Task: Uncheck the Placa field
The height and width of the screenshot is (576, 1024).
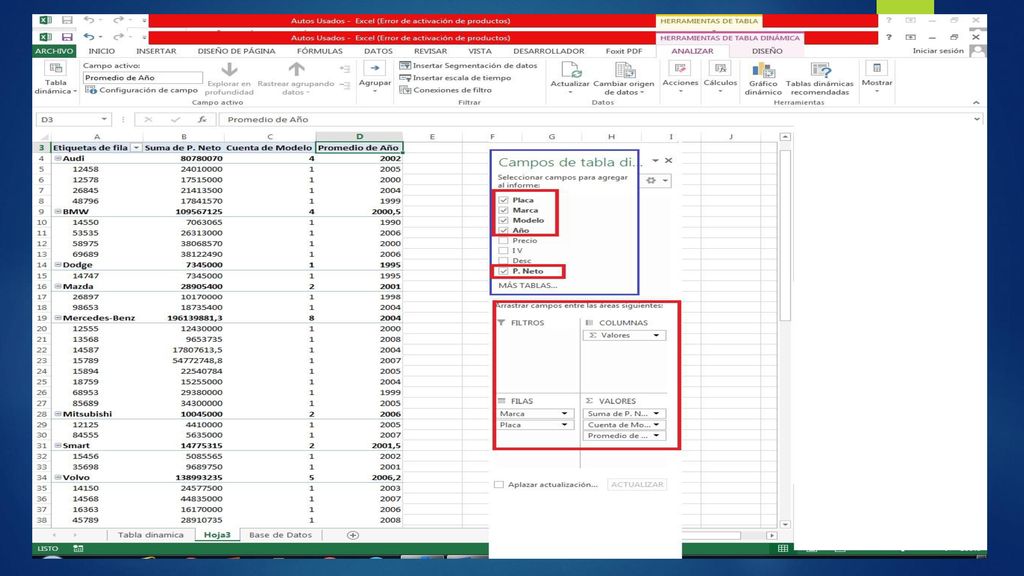Action: [x=504, y=200]
